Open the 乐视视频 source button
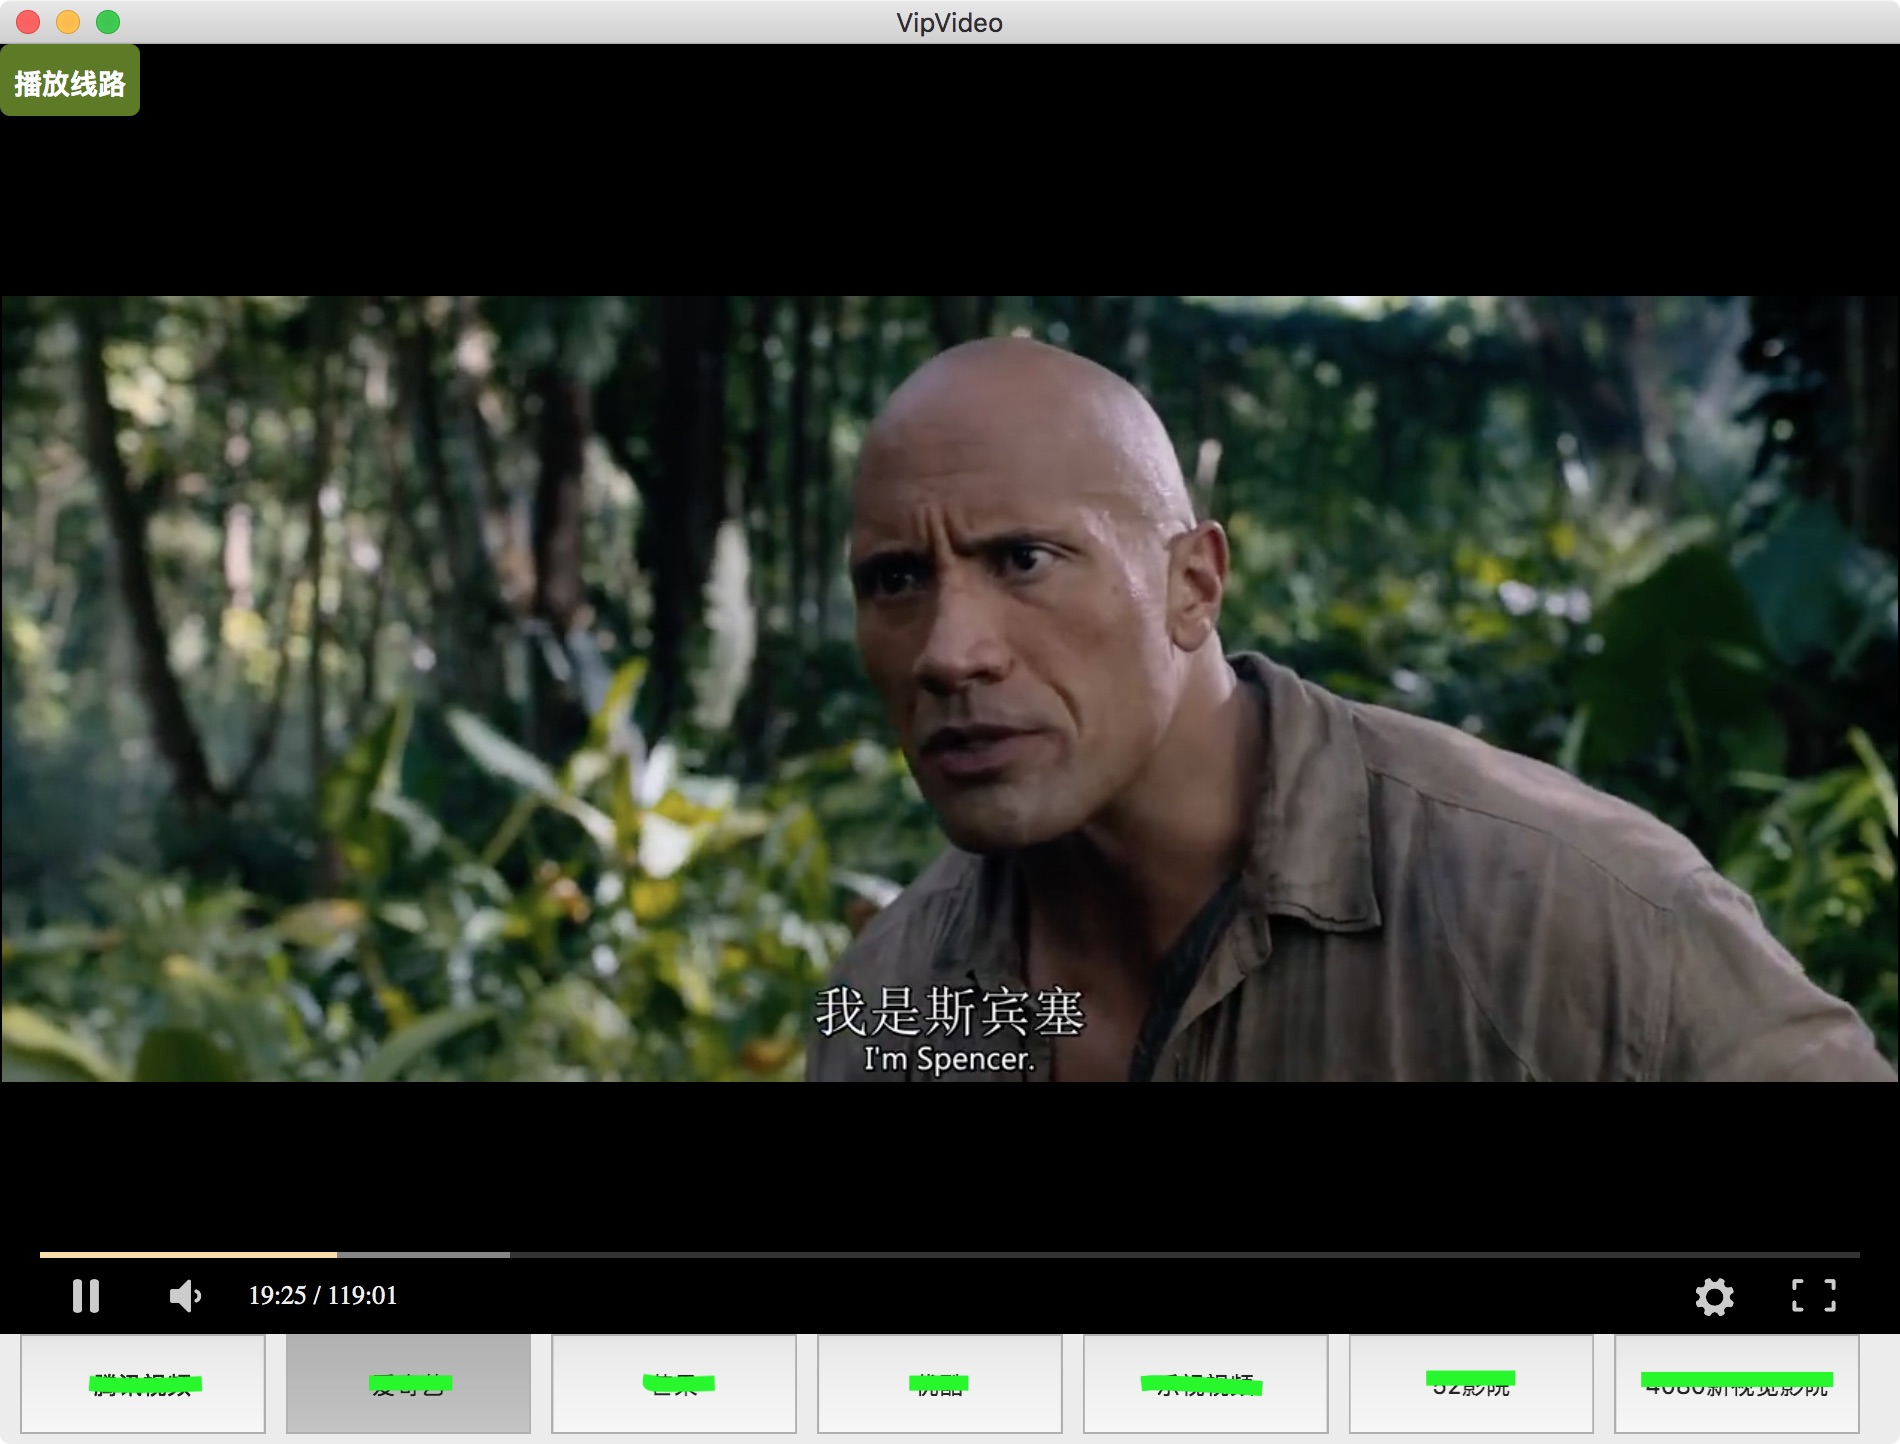The image size is (1900, 1444). pyautogui.click(x=1206, y=1384)
